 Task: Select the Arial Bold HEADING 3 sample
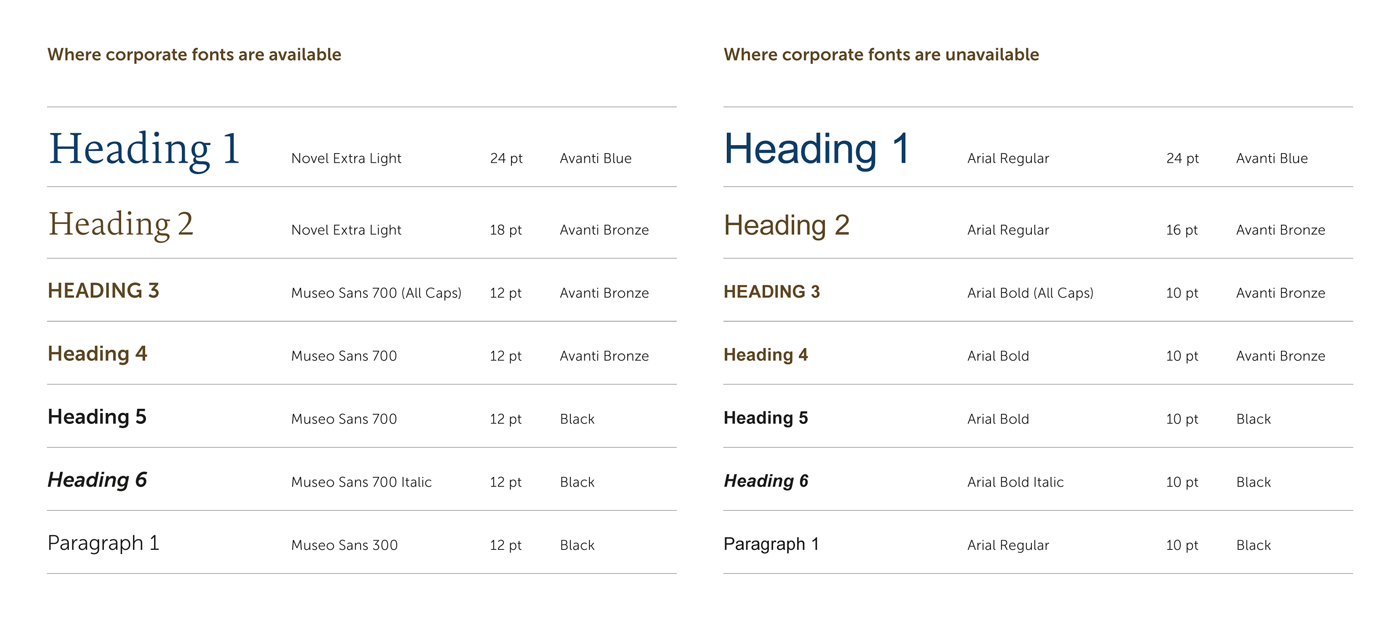[x=771, y=292]
